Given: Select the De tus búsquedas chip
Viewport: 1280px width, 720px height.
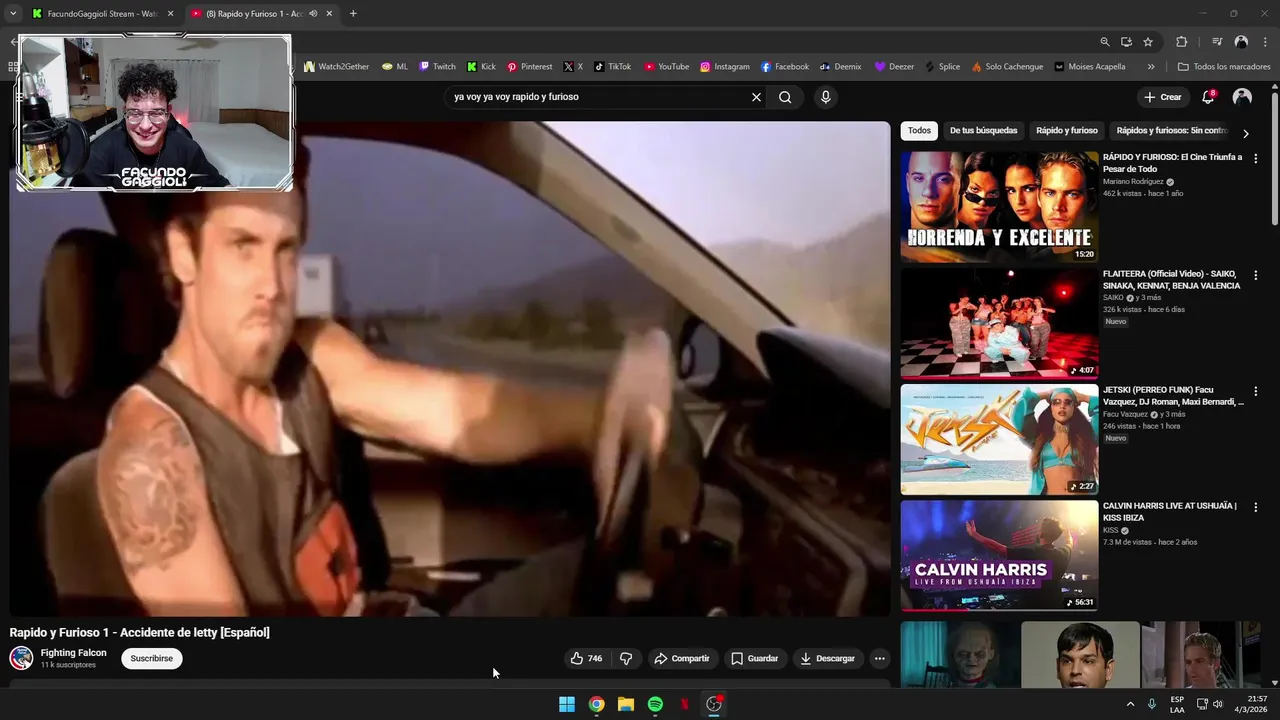Looking at the screenshot, I should [x=983, y=131].
